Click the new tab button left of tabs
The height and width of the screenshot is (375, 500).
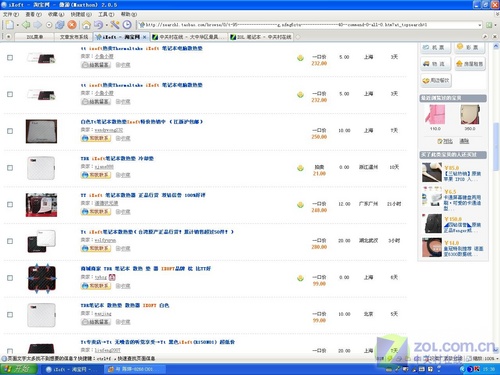(8, 37)
